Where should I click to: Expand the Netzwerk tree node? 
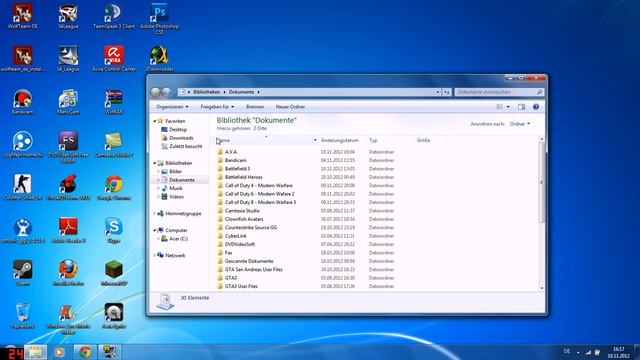[155, 256]
